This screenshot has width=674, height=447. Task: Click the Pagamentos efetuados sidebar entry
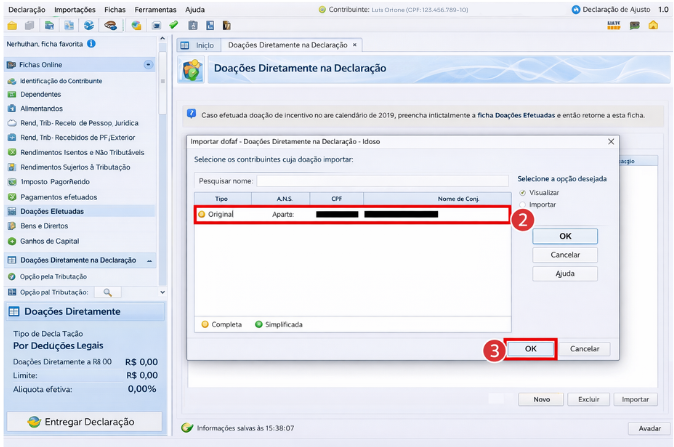pos(58,197)
